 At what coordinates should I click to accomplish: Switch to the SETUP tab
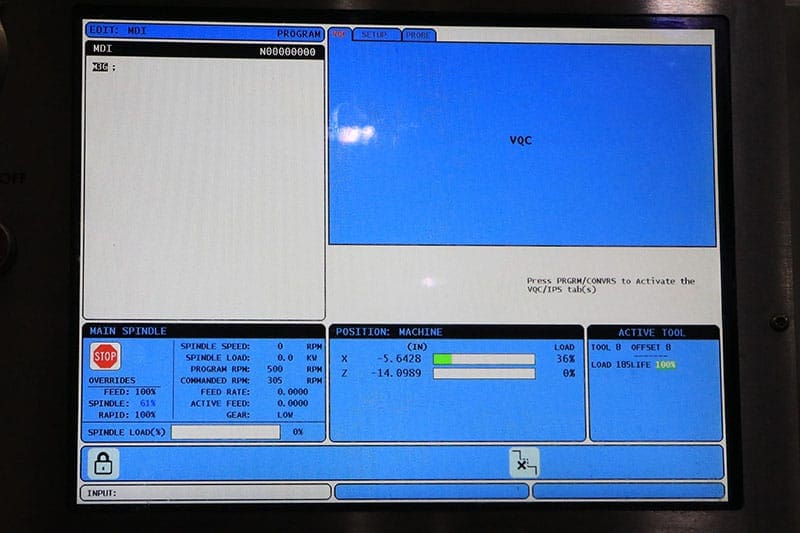pyautogui.click(x=374, y=34)
